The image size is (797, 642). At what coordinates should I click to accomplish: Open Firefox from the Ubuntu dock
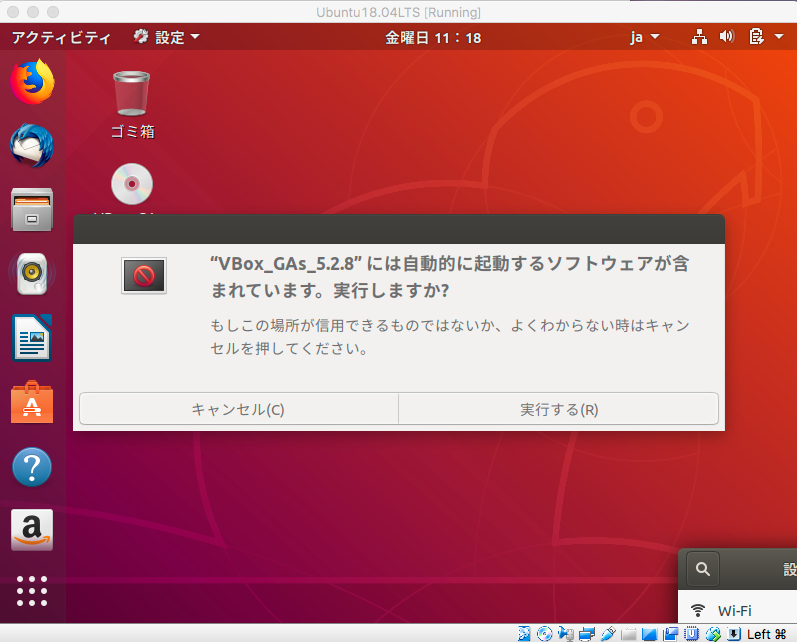(x=32, y=82)
